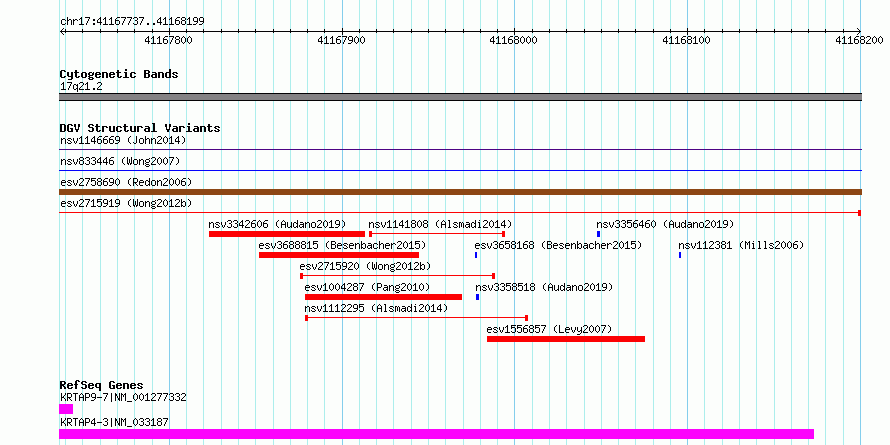Click the 41168000 ruler tick label

point(513,40)
